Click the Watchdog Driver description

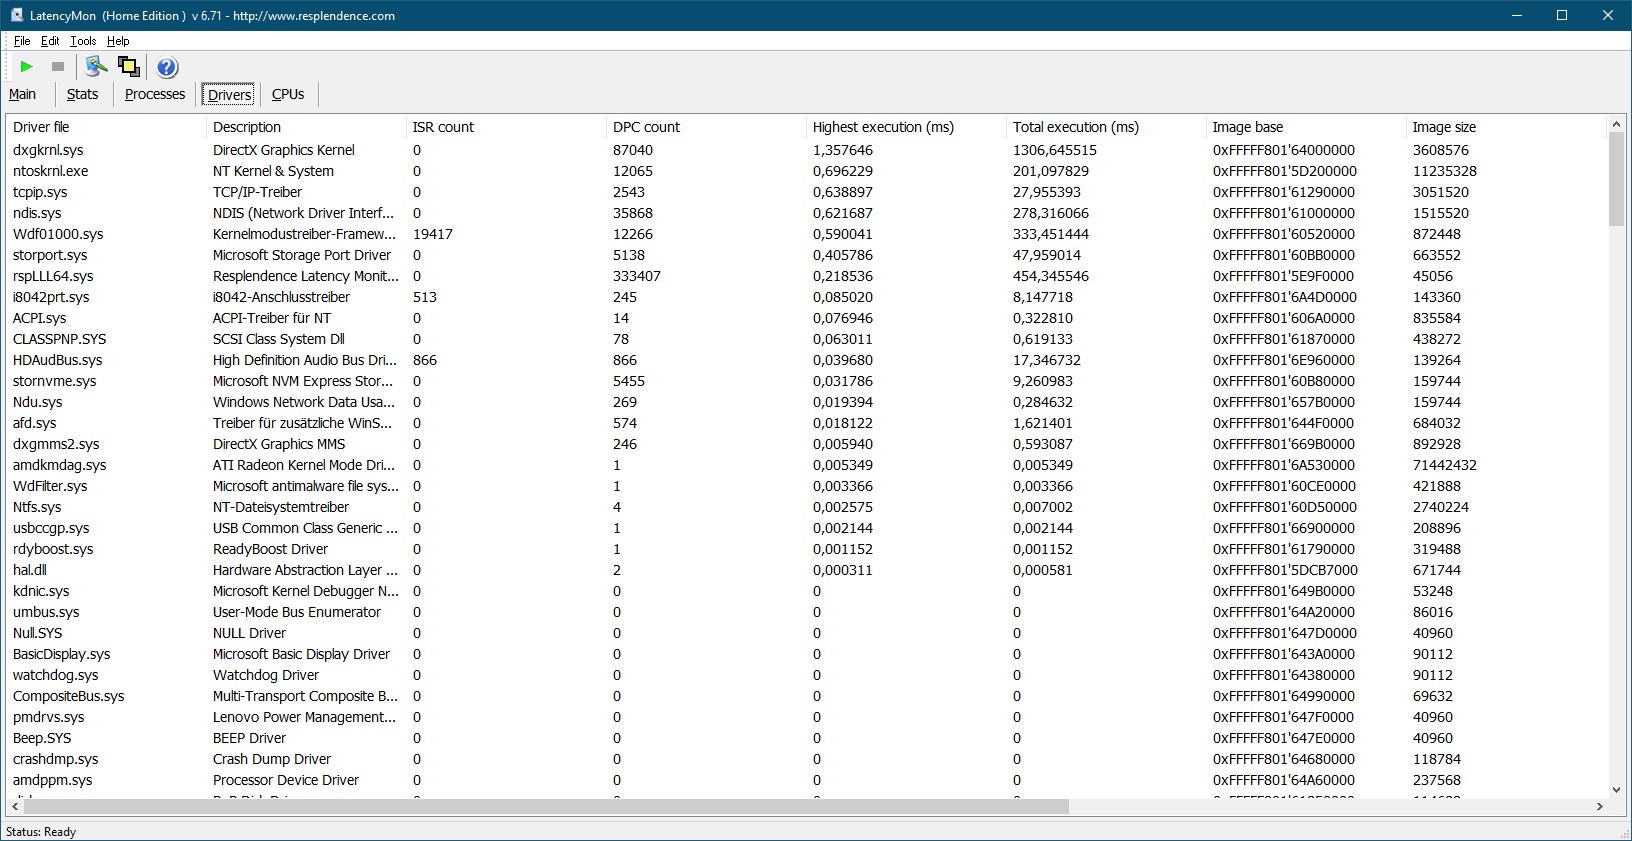click(x=266, y=675)
